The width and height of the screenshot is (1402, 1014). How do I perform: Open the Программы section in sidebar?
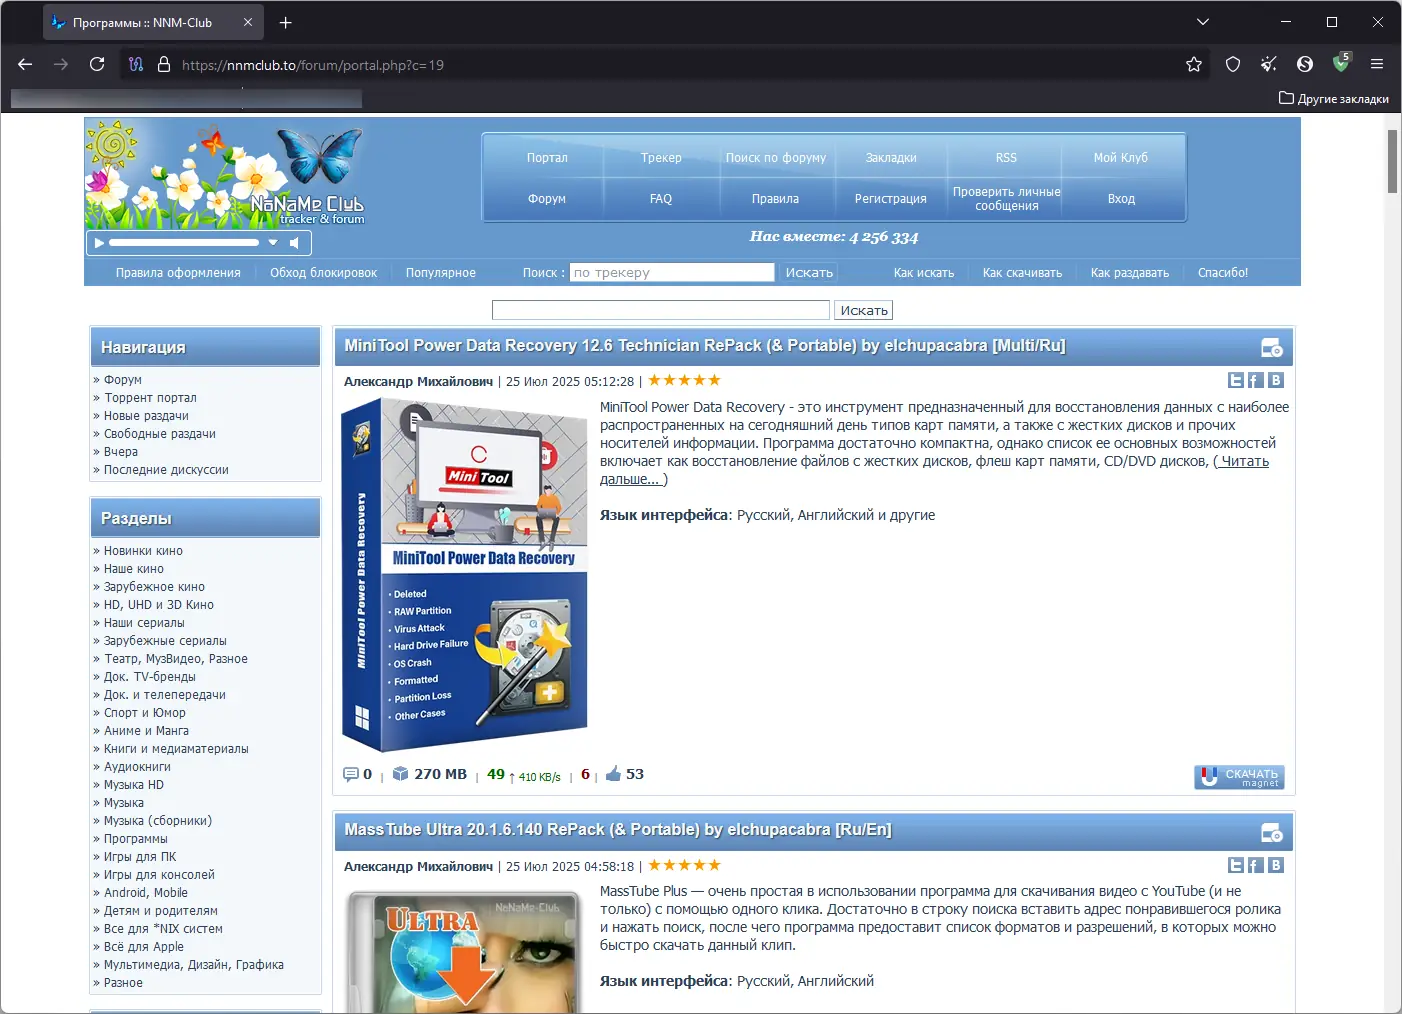[136, 839]
